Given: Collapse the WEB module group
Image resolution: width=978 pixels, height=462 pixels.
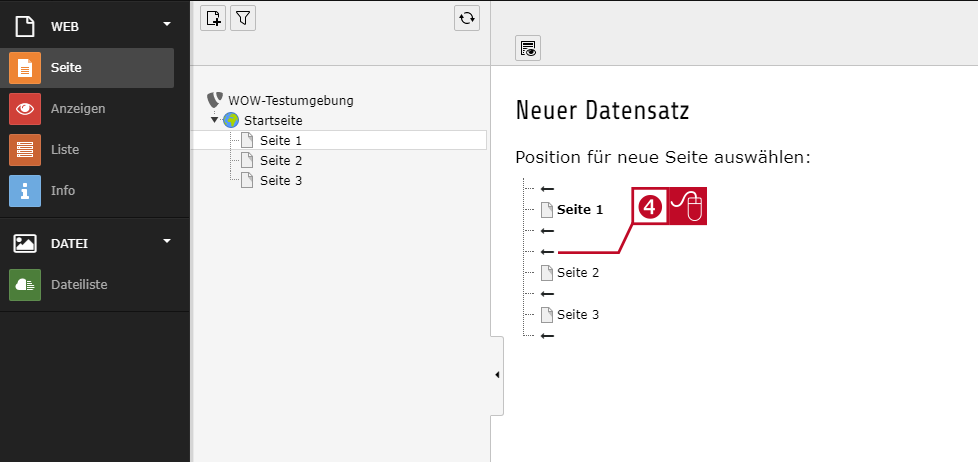Looking at the screenshot, I should (167, 24).
